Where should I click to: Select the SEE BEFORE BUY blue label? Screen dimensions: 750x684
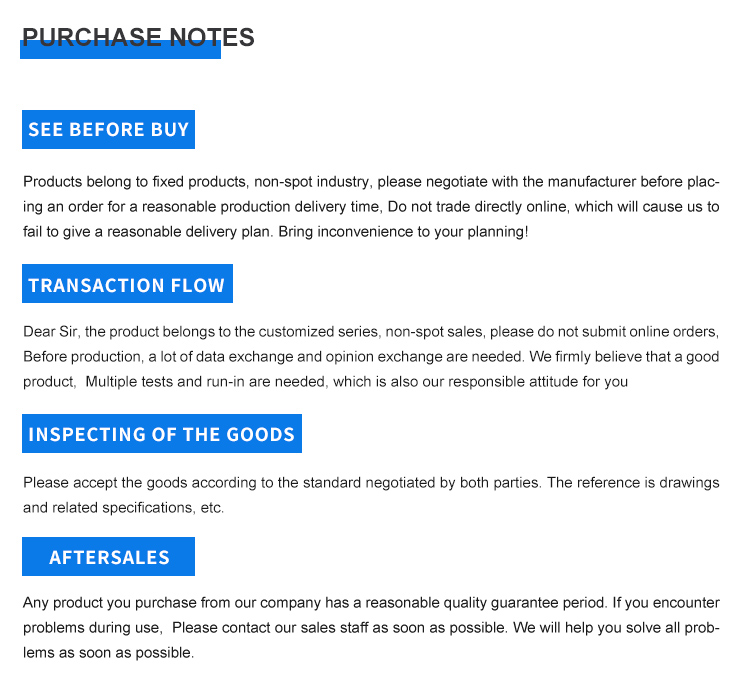tap(108, 130)
